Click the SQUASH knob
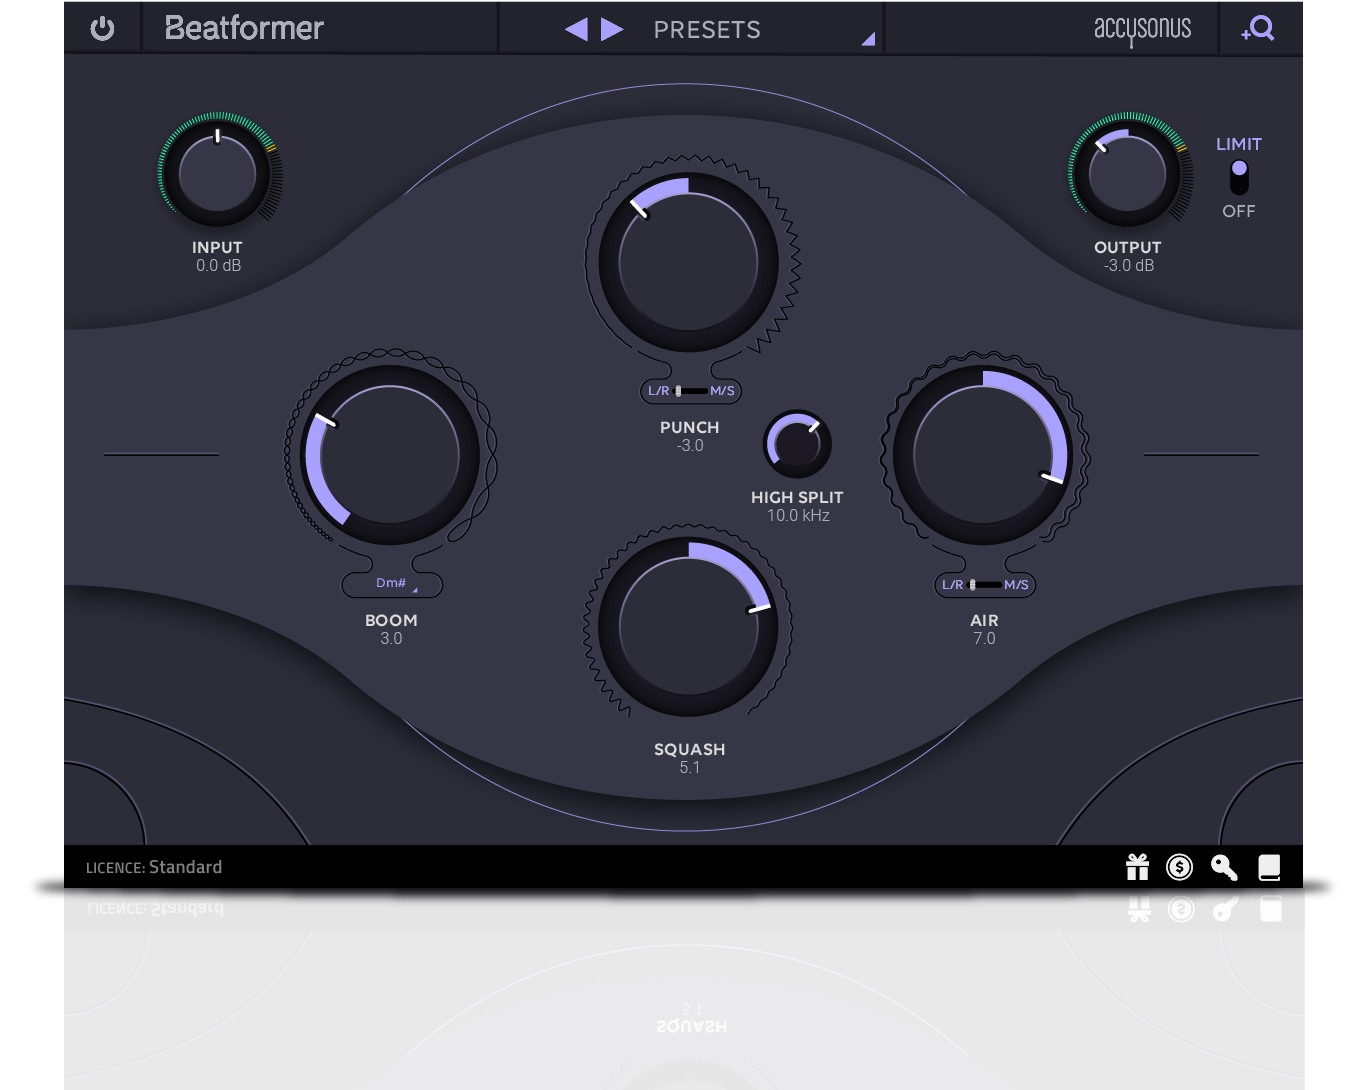The height and width of the screenshot is (1090, 1366). pos(689,627)
